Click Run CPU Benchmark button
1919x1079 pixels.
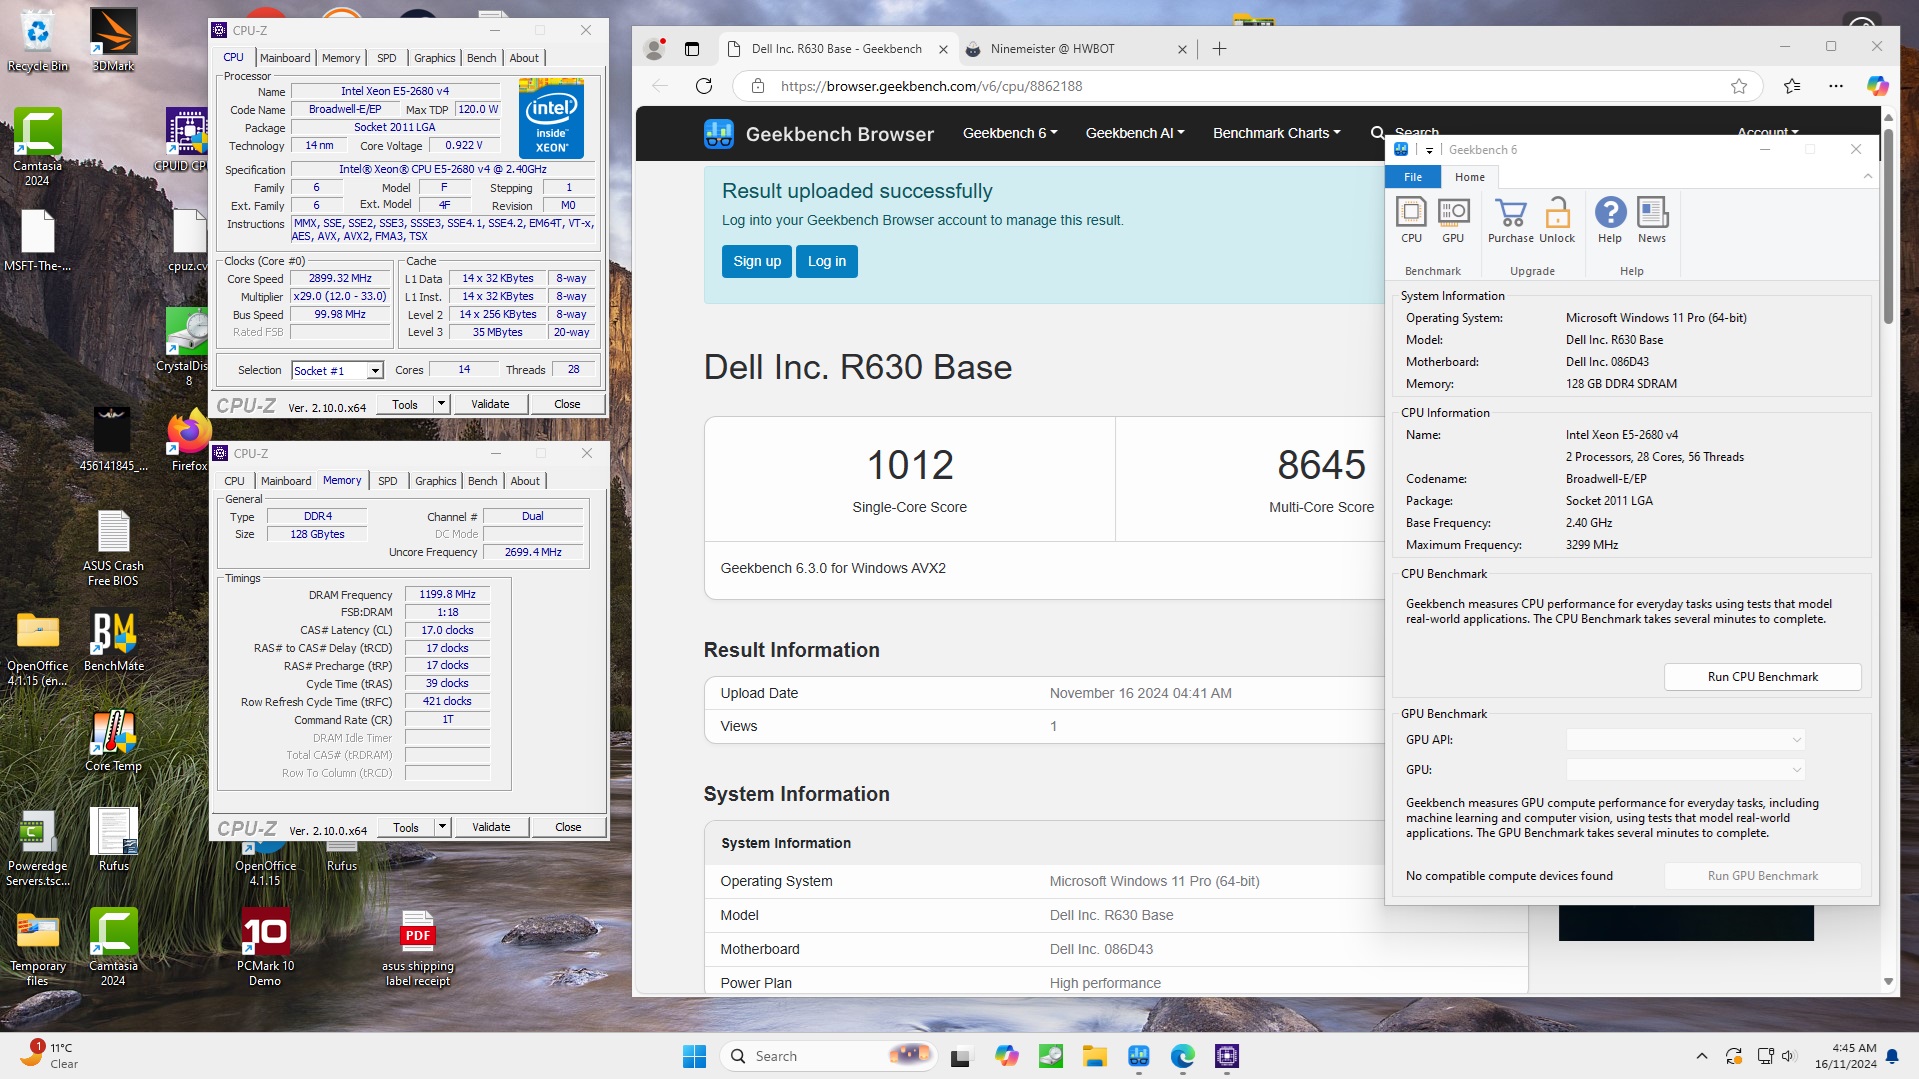coord(1762,677)
